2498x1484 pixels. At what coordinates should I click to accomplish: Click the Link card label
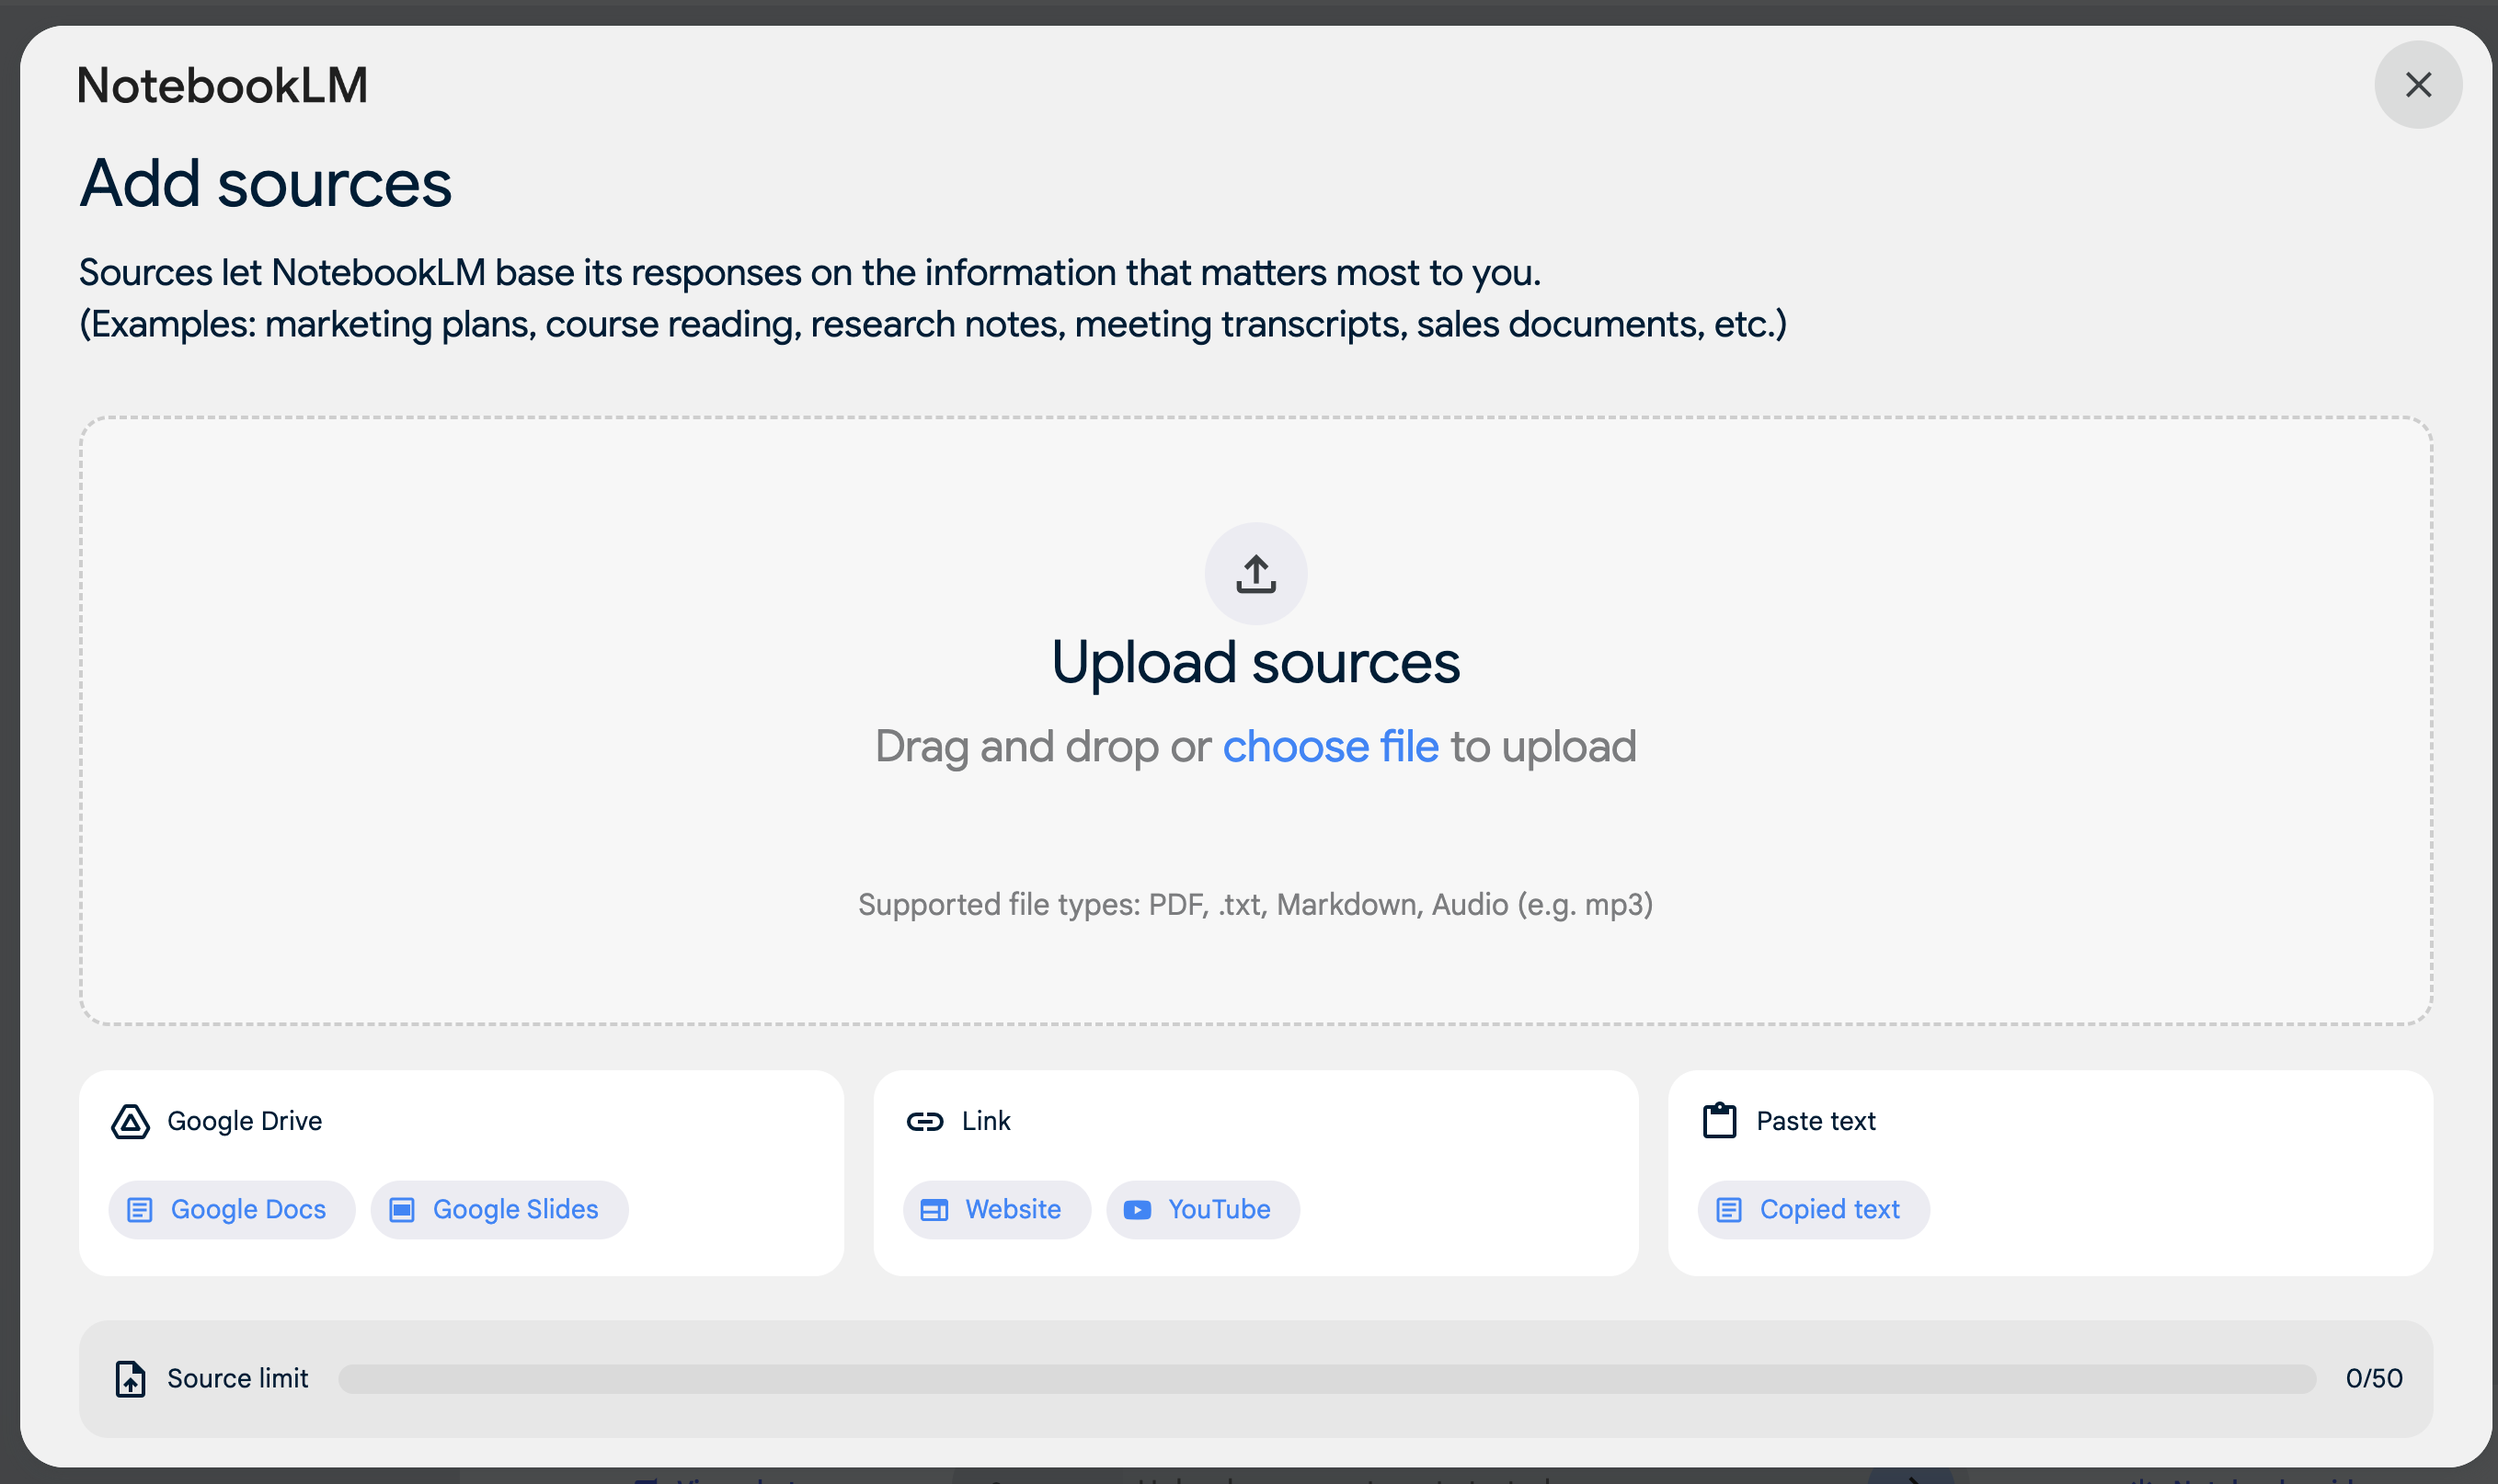pos(985,1121)
